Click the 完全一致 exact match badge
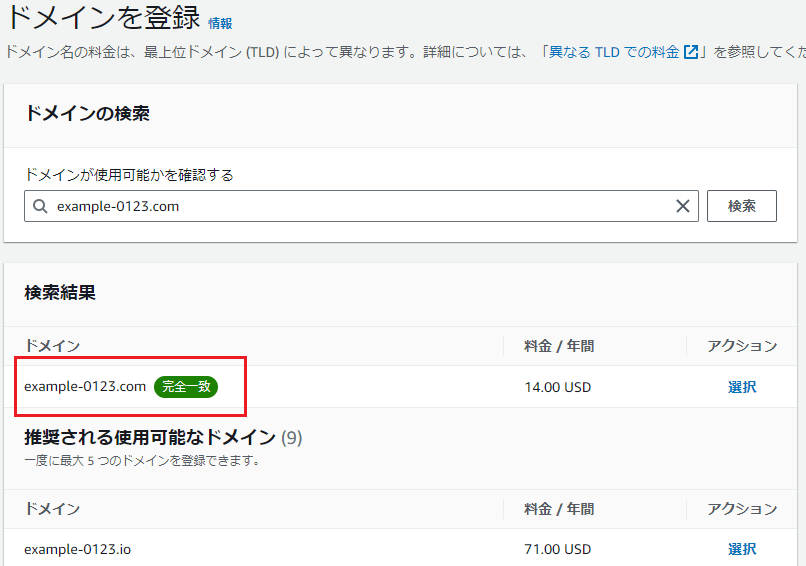Viewport: 806px width, 566px height. 186,387
